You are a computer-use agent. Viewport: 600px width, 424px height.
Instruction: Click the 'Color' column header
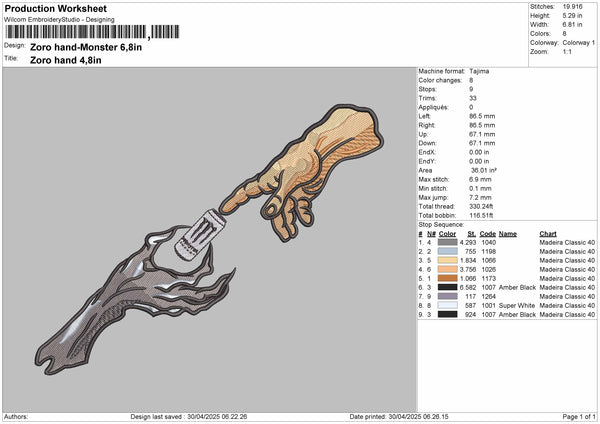[447, 234]
